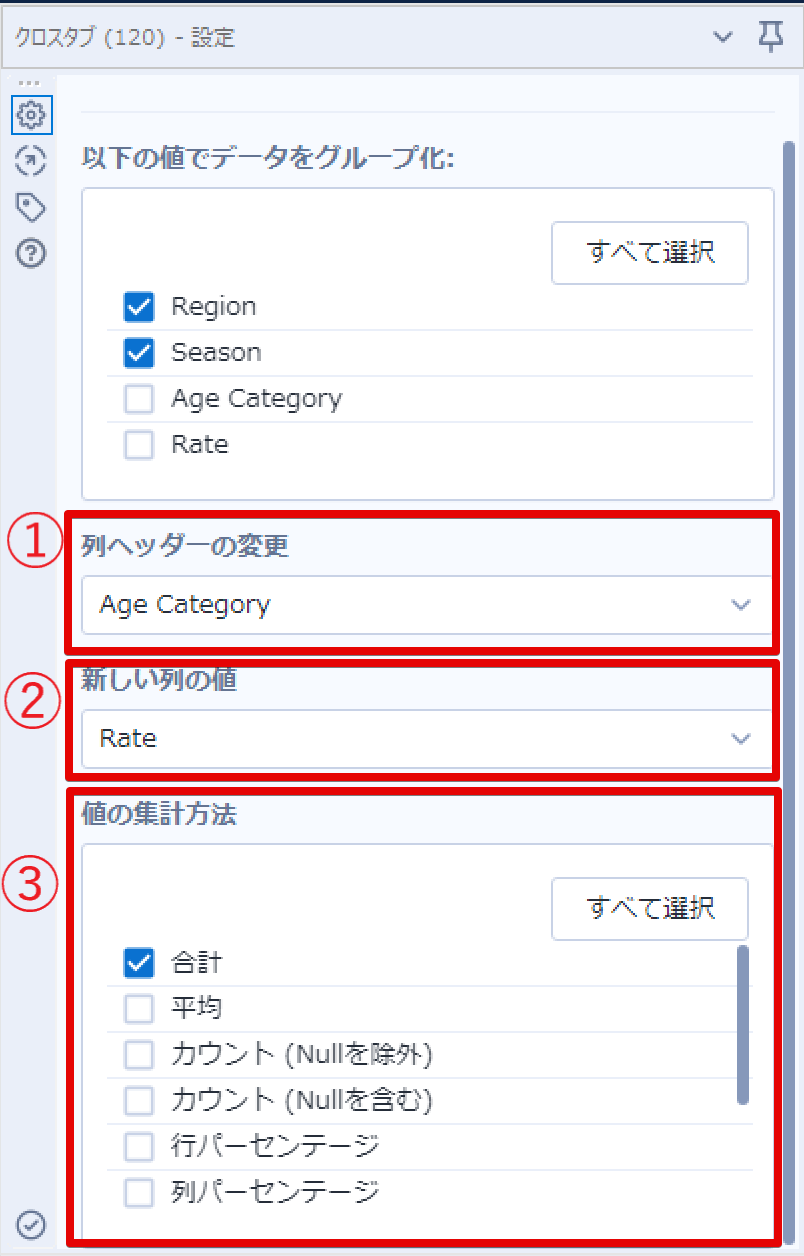Click すべて選択 button in the grouping section
804x1256 pixels.
pyautogui.click(x=650, y=252)
